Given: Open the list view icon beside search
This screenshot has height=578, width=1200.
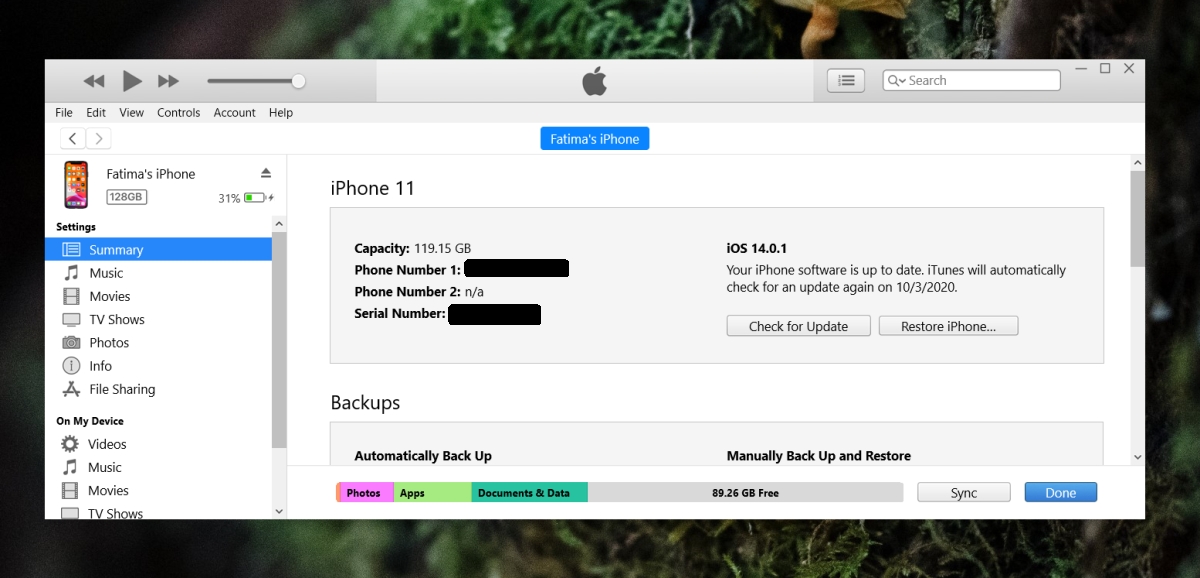Looking at the screenshot, I should pos(846,81).
